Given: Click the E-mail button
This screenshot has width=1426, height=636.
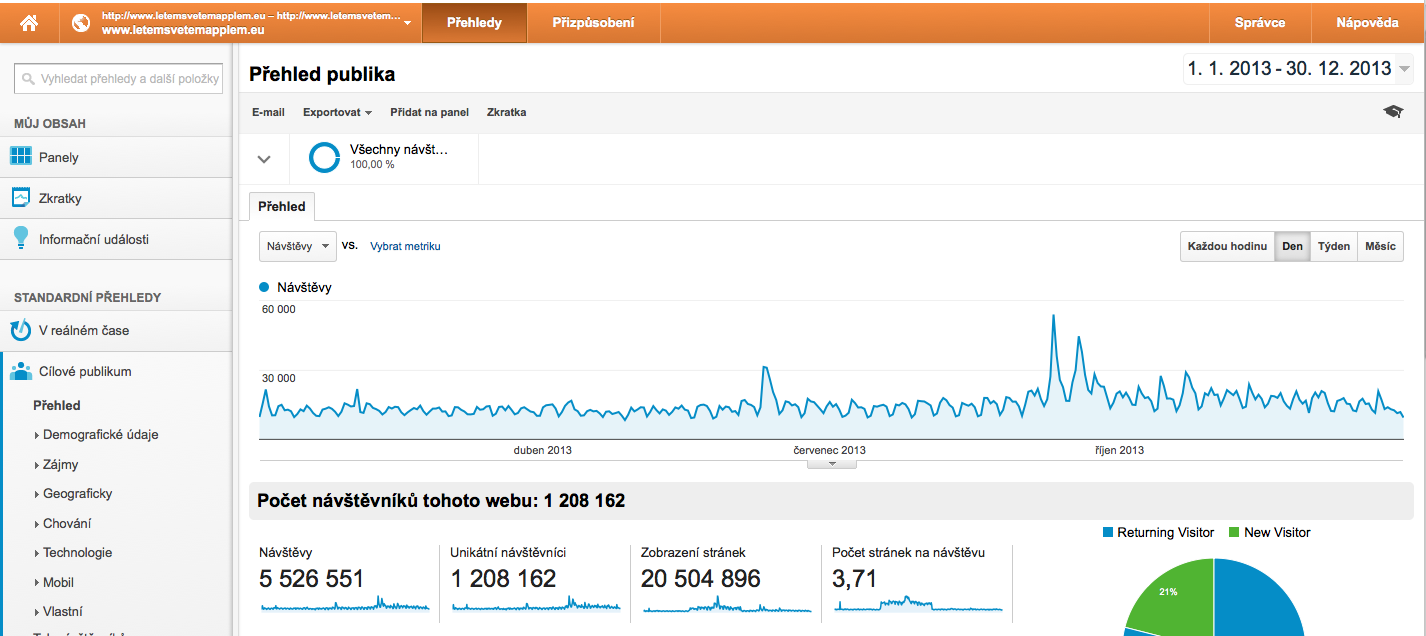Looking at the screenshot, I should pyautogui.click(x=268, y=112).
